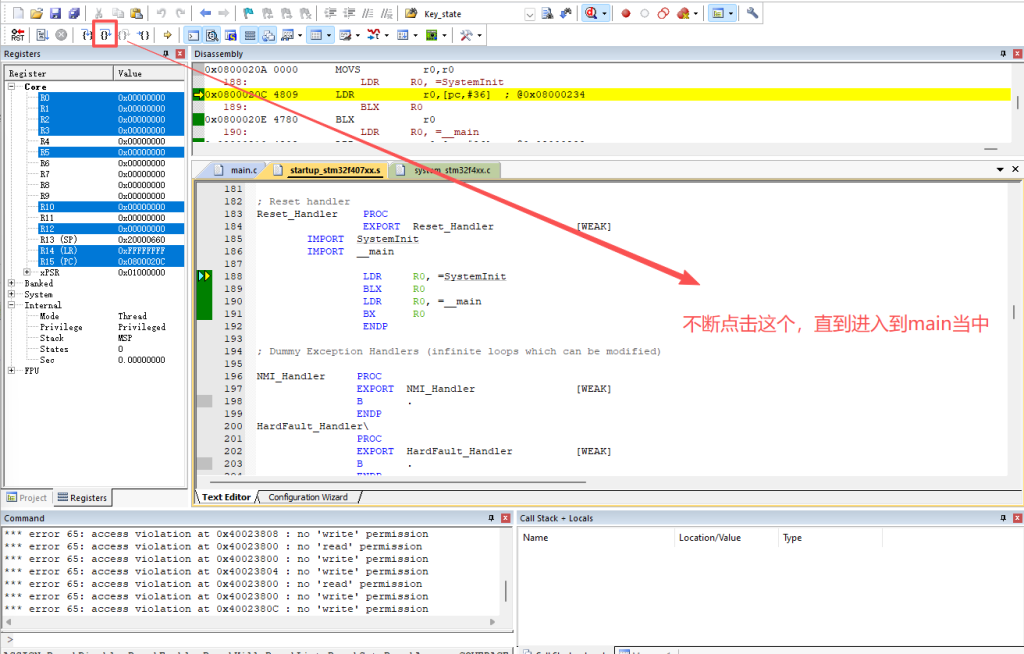Expand the FPU registers node
Viewport: 1024px width, 654px height.
coord(12,370)
